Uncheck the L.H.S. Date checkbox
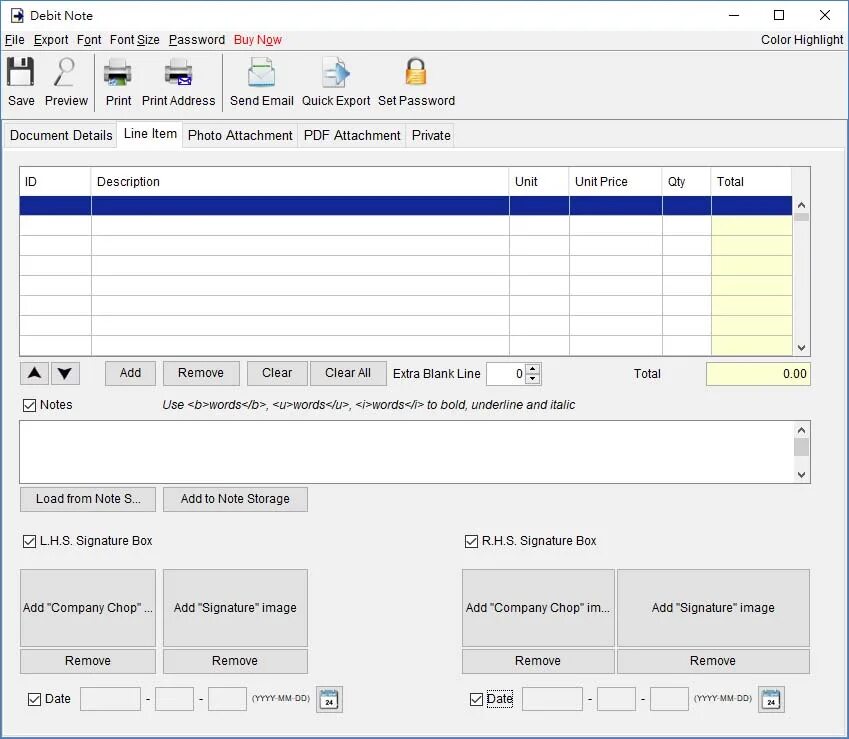 (34, 699)
